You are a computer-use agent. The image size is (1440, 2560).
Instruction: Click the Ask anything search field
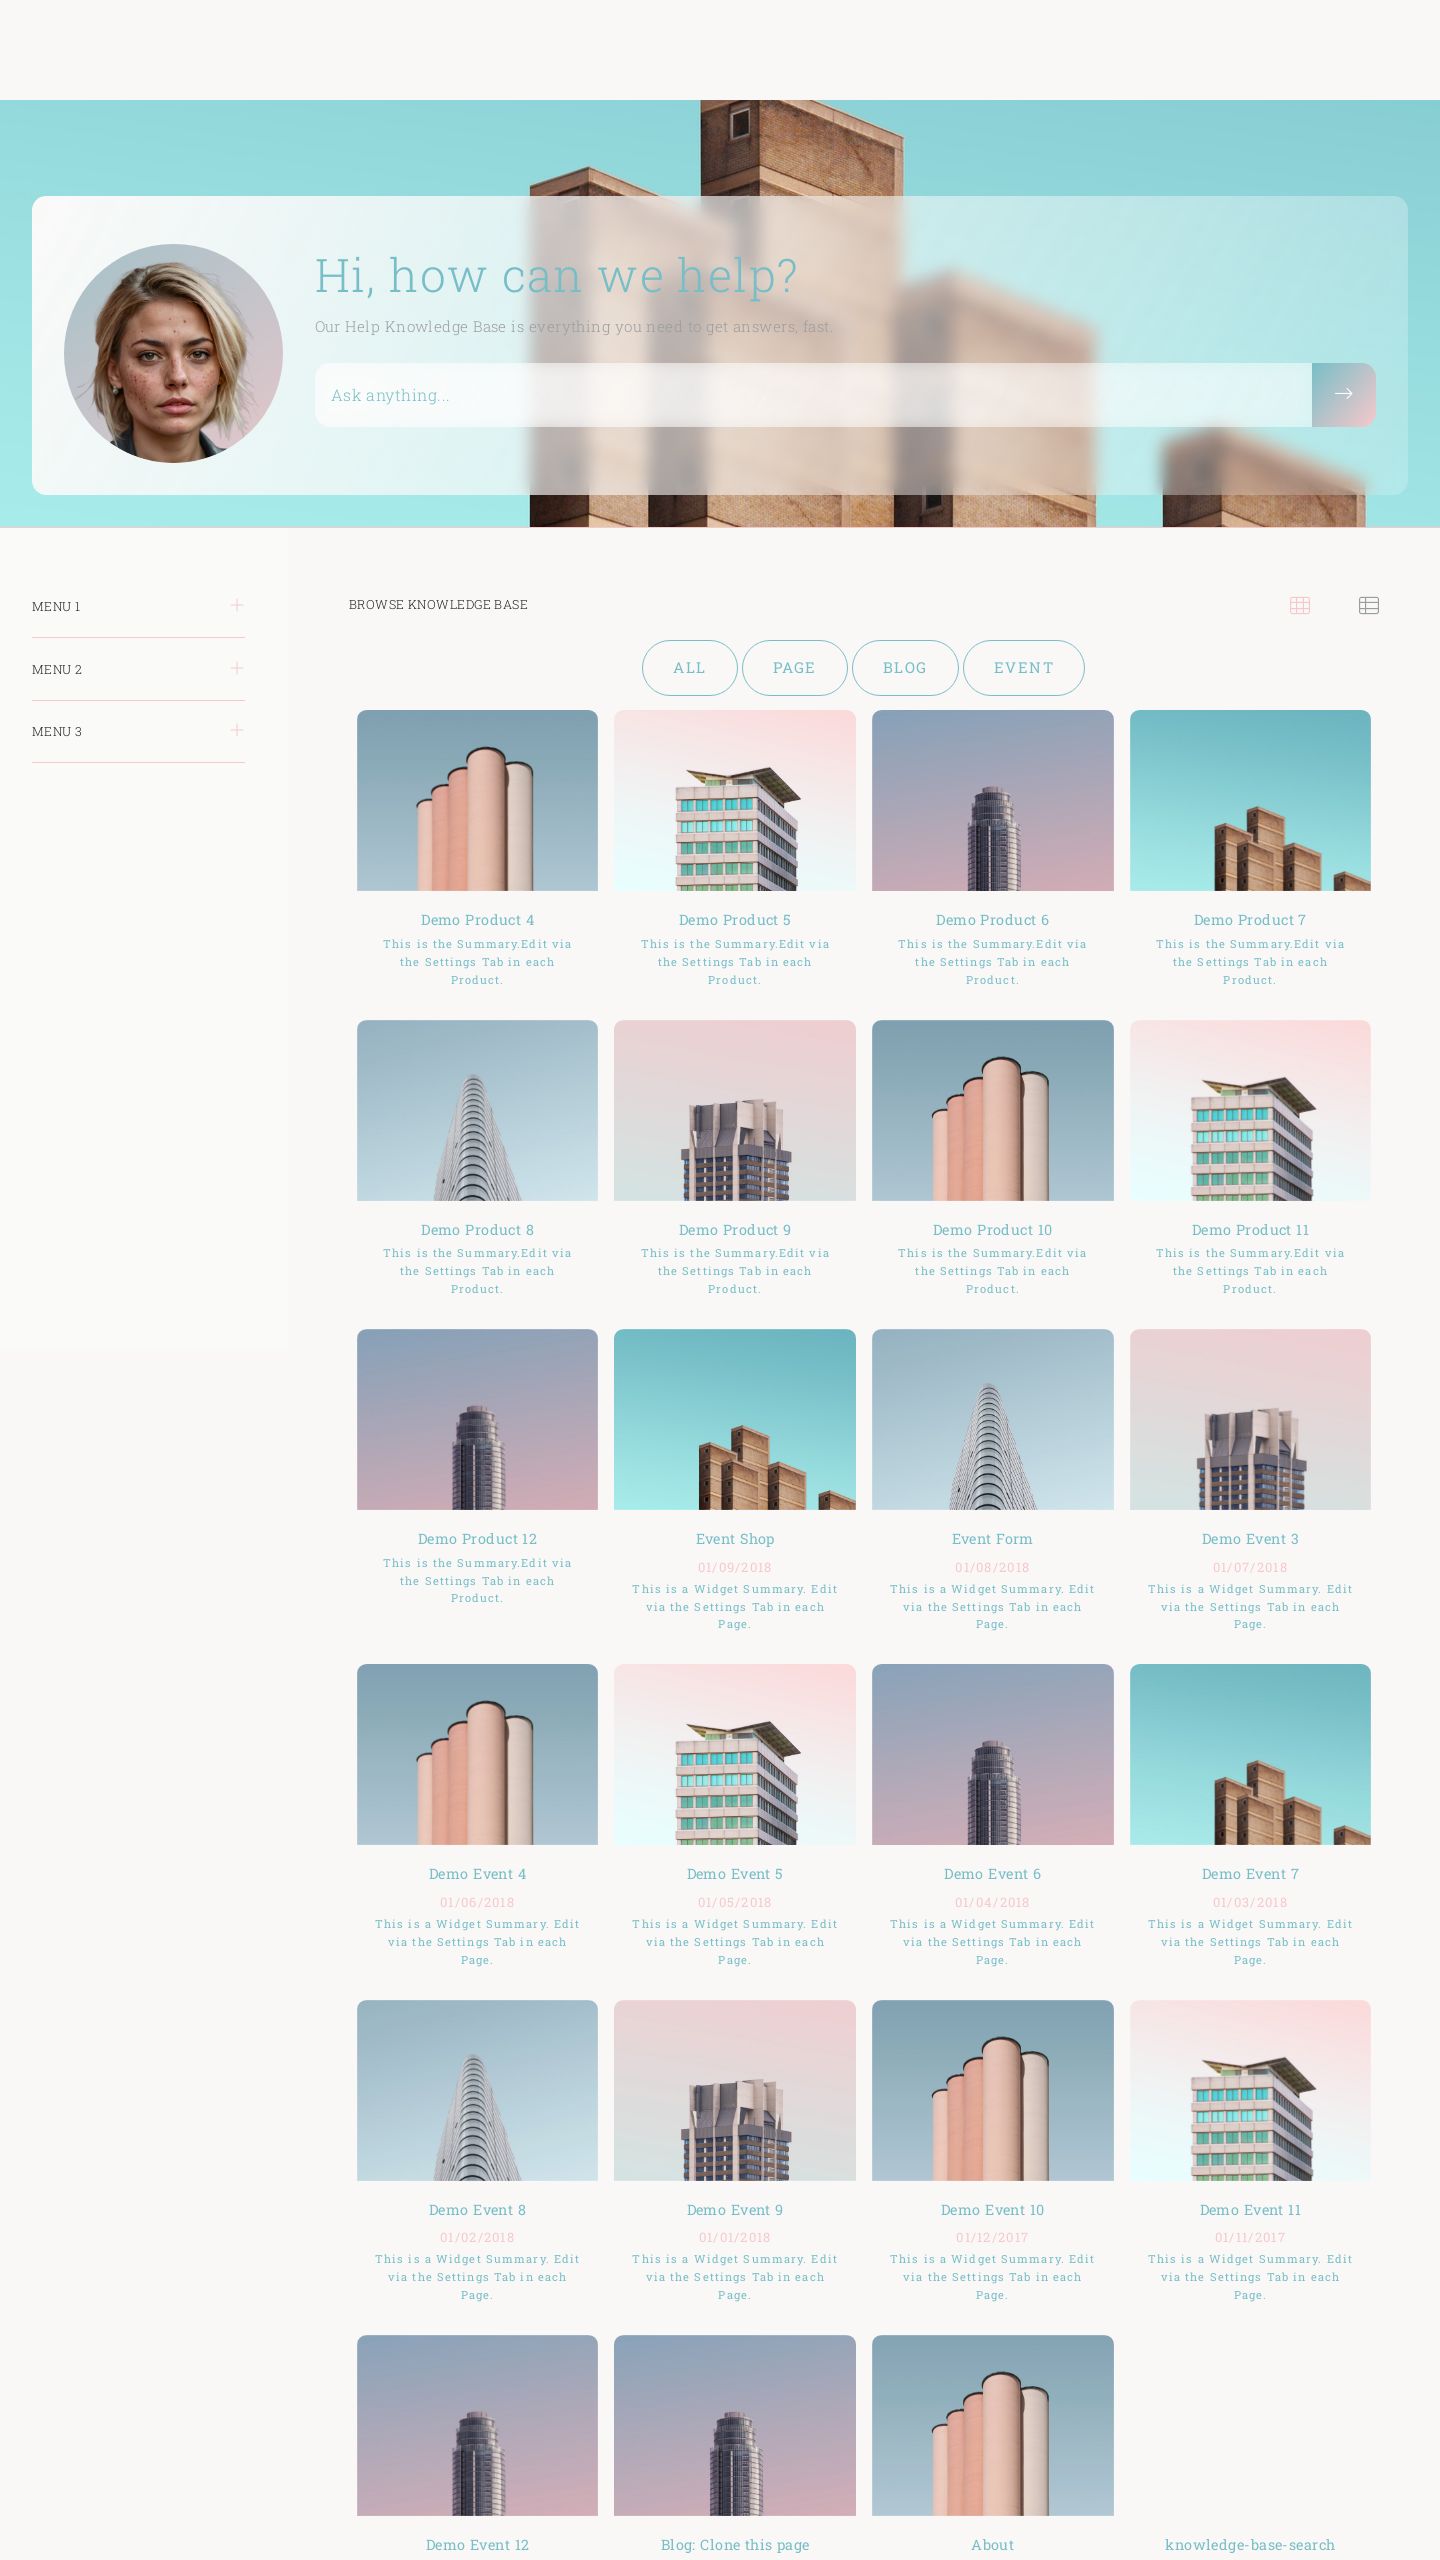click(x=812, y=395)
